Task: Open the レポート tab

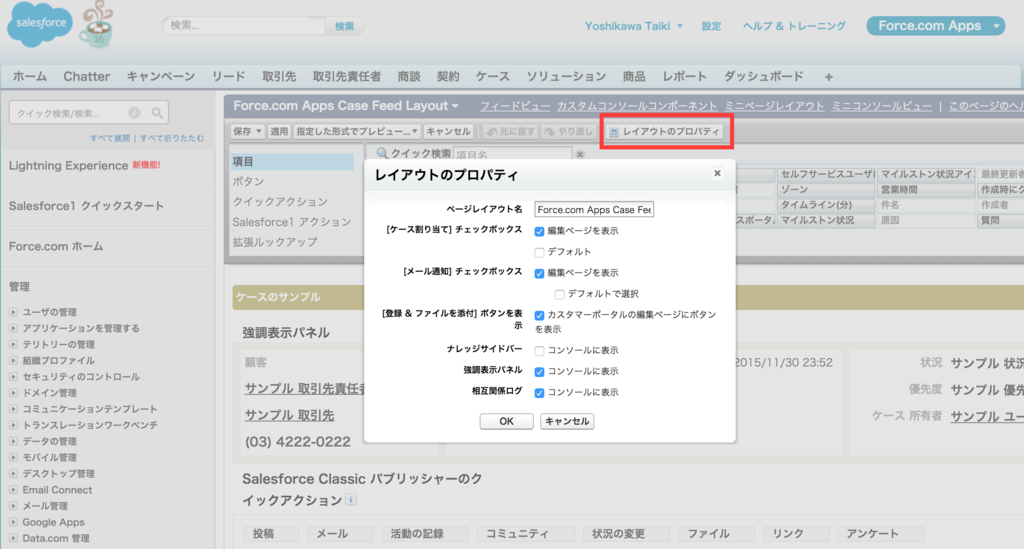Action: click(684, 76)
